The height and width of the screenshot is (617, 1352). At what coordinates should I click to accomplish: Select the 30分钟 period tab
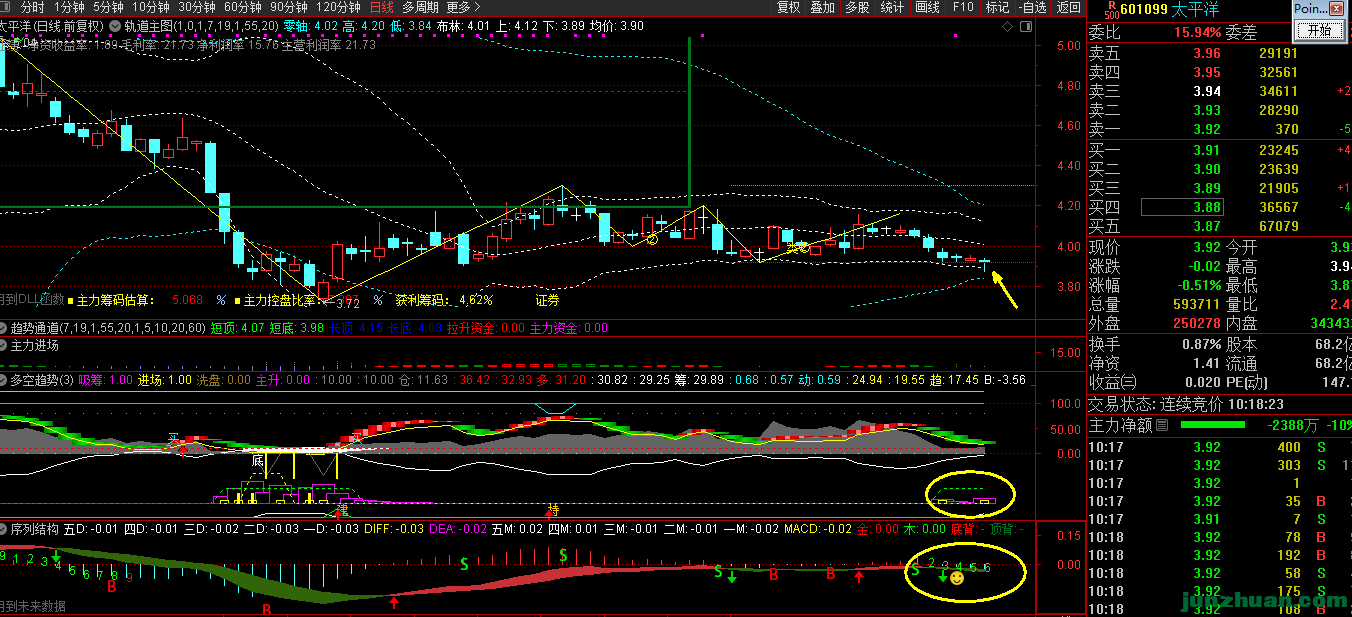pyautogui.click(x=197, y=7)
